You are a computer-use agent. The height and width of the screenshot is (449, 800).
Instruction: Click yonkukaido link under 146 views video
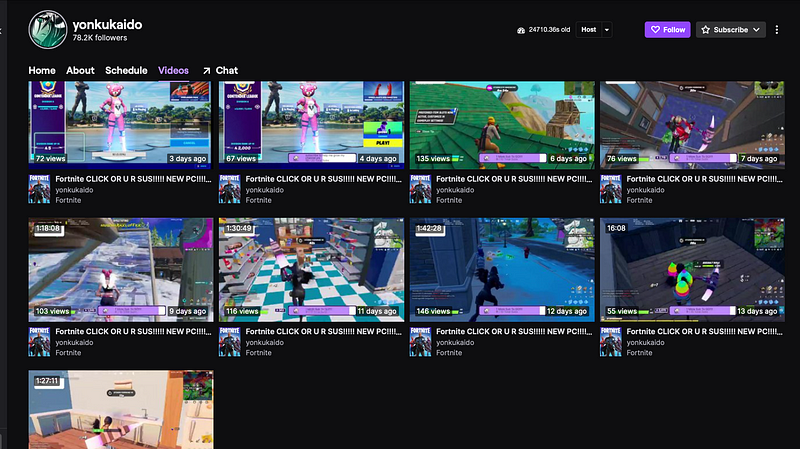(455, 342)
